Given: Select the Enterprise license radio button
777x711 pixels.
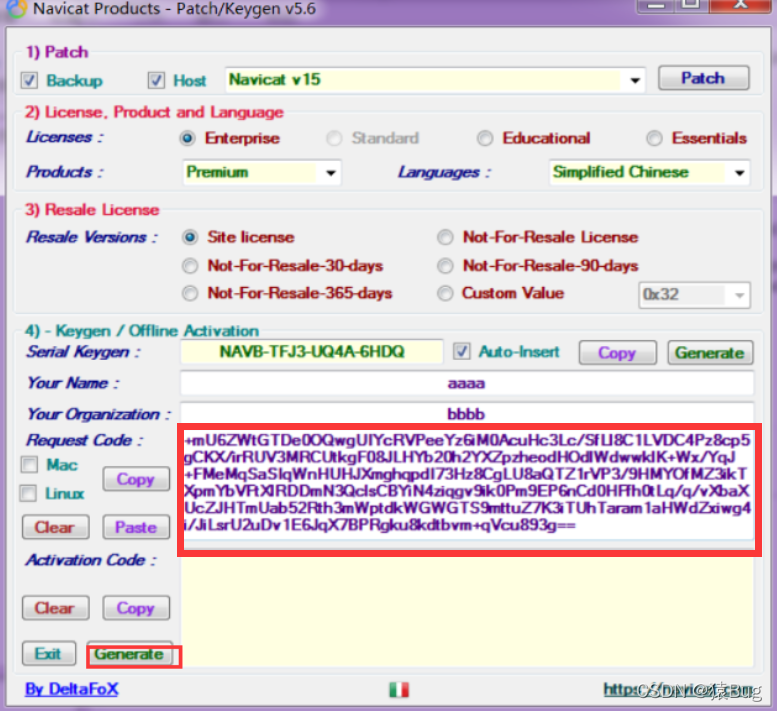Looking at the screenshot, I should [188, 138].
